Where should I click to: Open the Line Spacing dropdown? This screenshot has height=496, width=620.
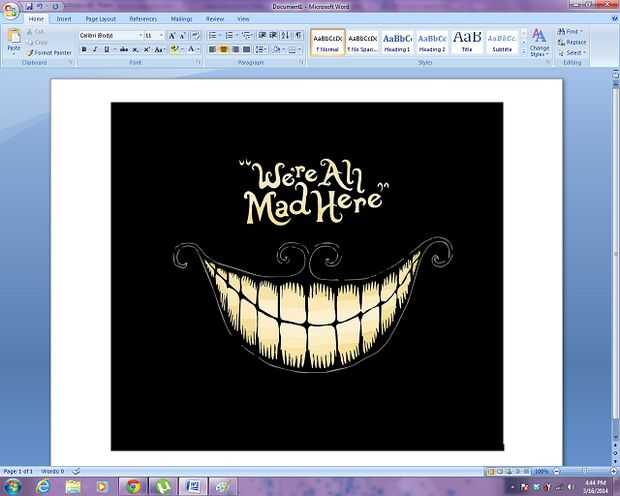point(261,49)
